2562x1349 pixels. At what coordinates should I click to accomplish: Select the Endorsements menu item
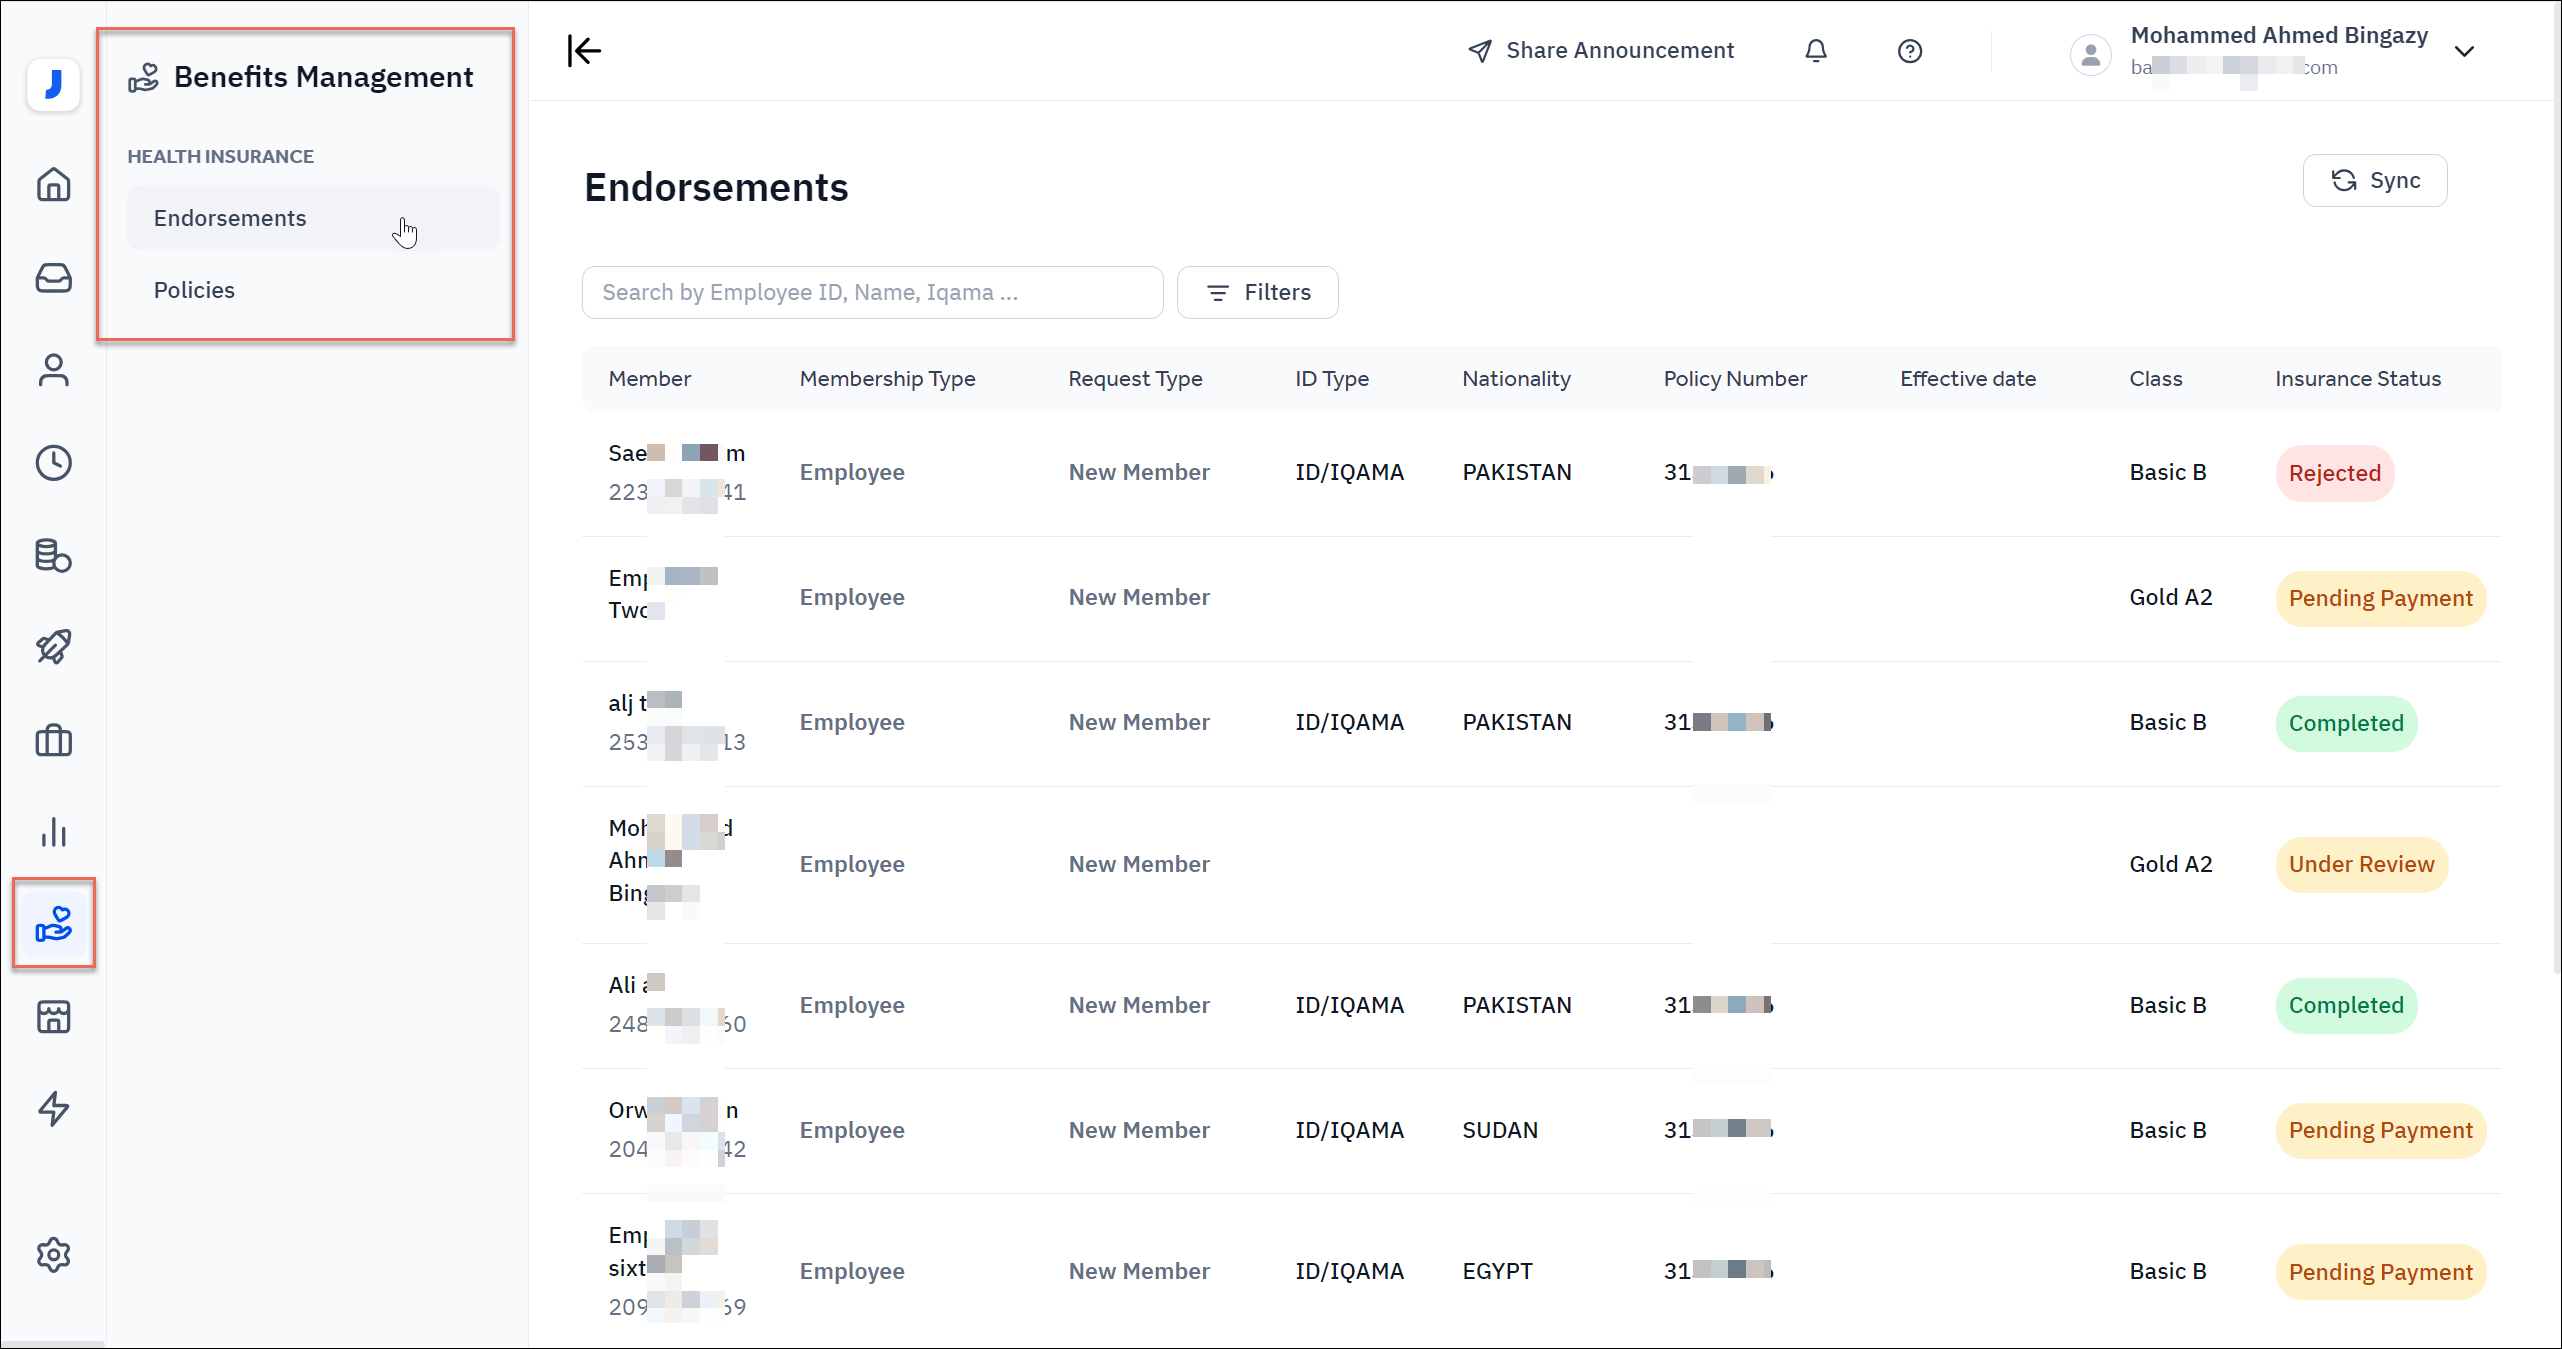230,218
